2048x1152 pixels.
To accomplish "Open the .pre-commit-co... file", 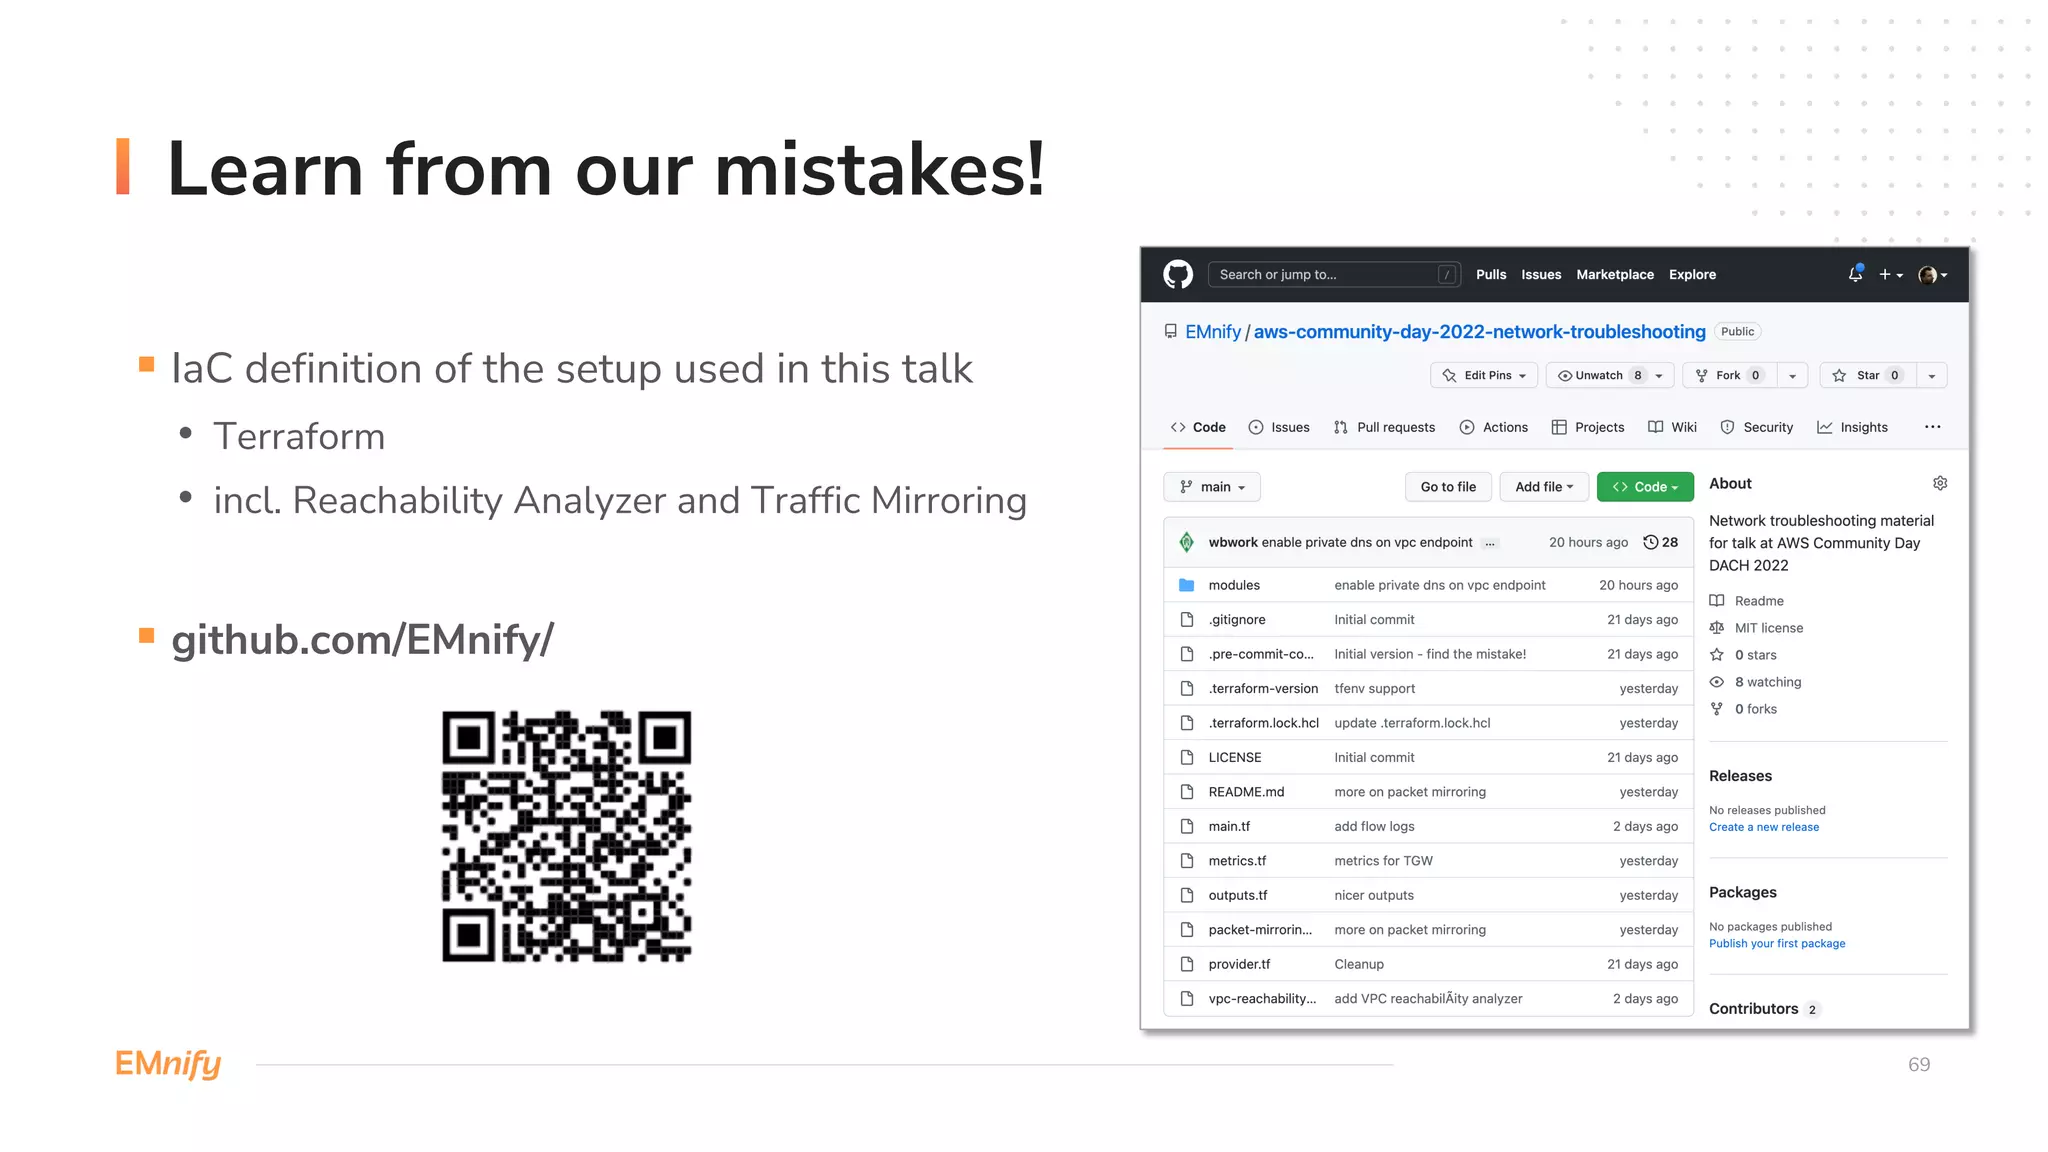I will [1261, 654].
